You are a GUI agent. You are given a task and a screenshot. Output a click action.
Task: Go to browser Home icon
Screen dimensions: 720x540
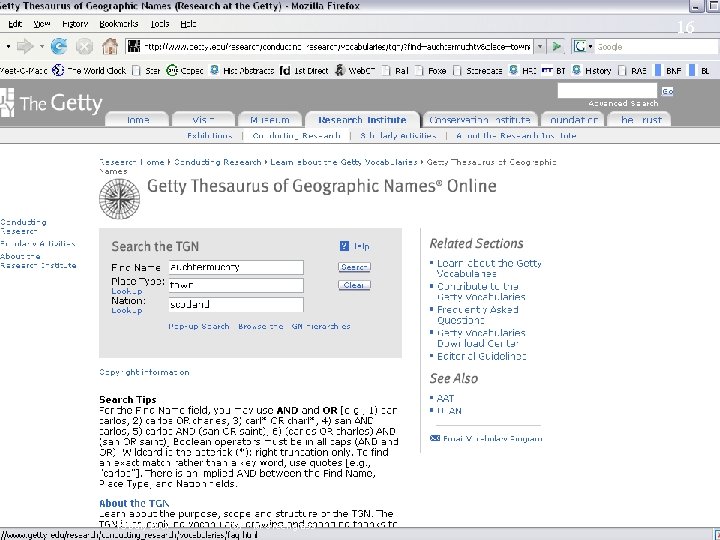pos(110,46)
